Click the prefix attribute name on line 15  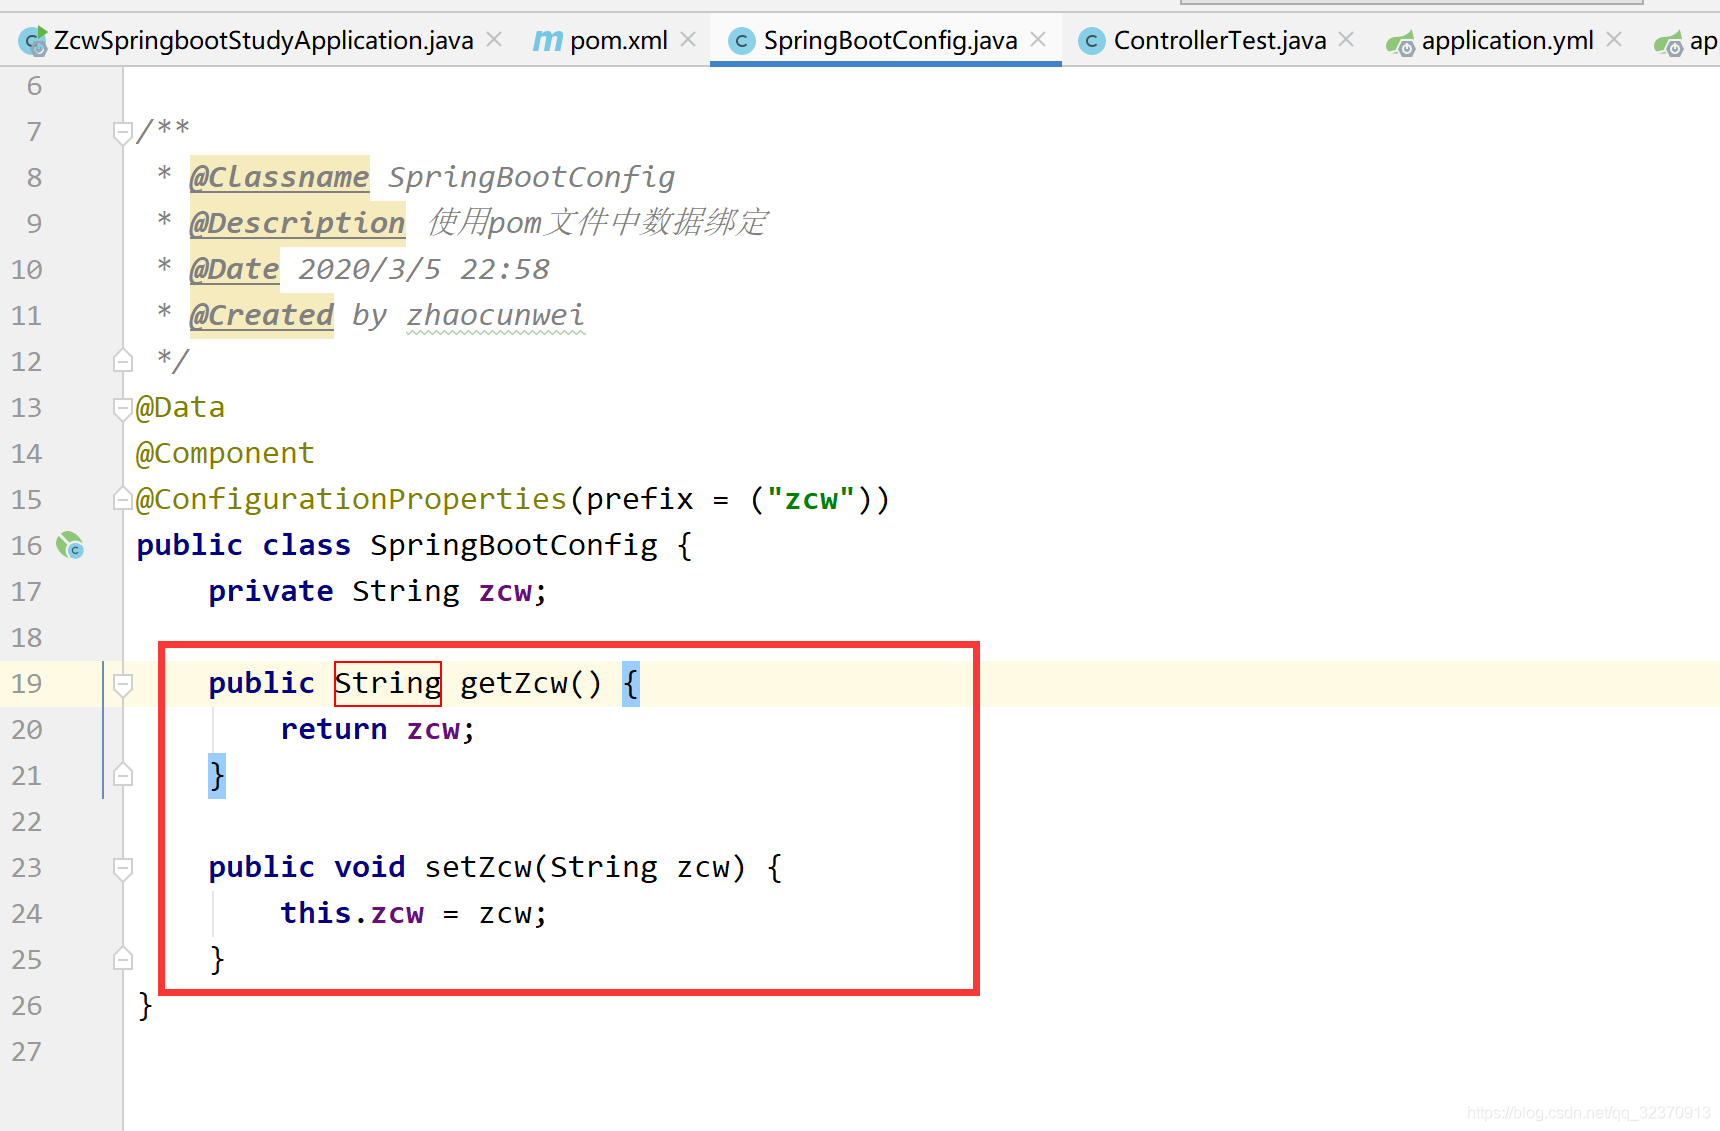(640, 499)
